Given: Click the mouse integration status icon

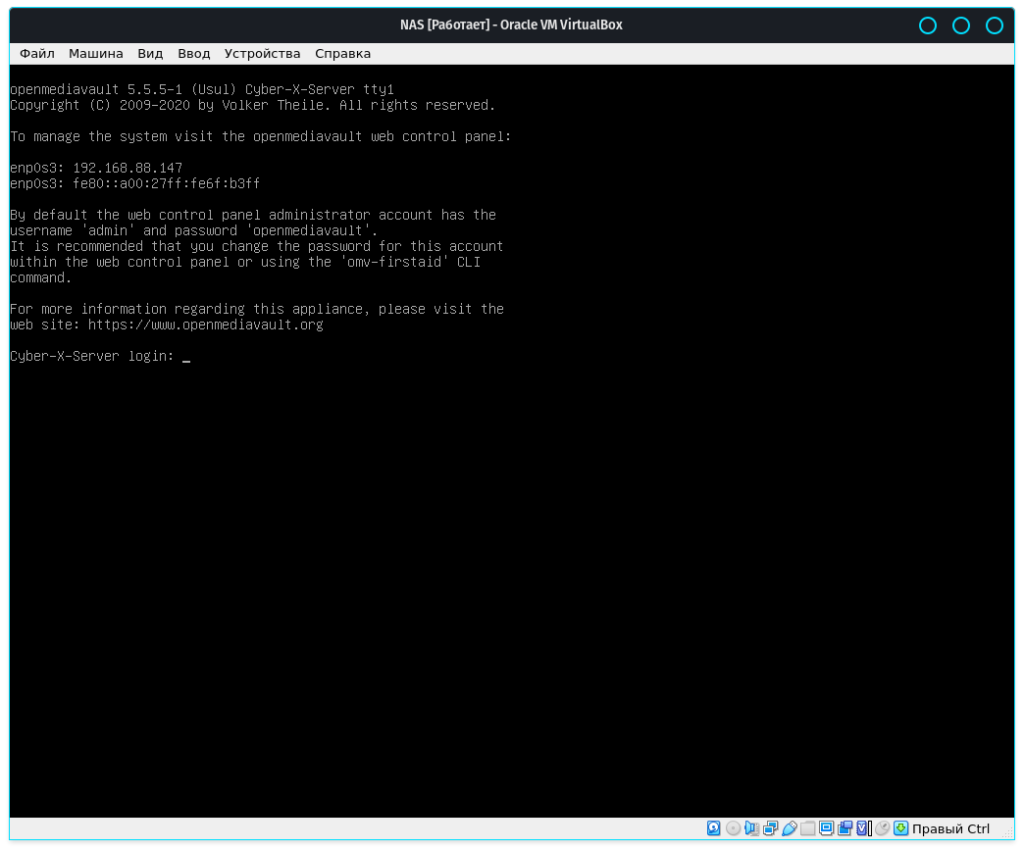Looking at the screenshot, I should point(882,828).
